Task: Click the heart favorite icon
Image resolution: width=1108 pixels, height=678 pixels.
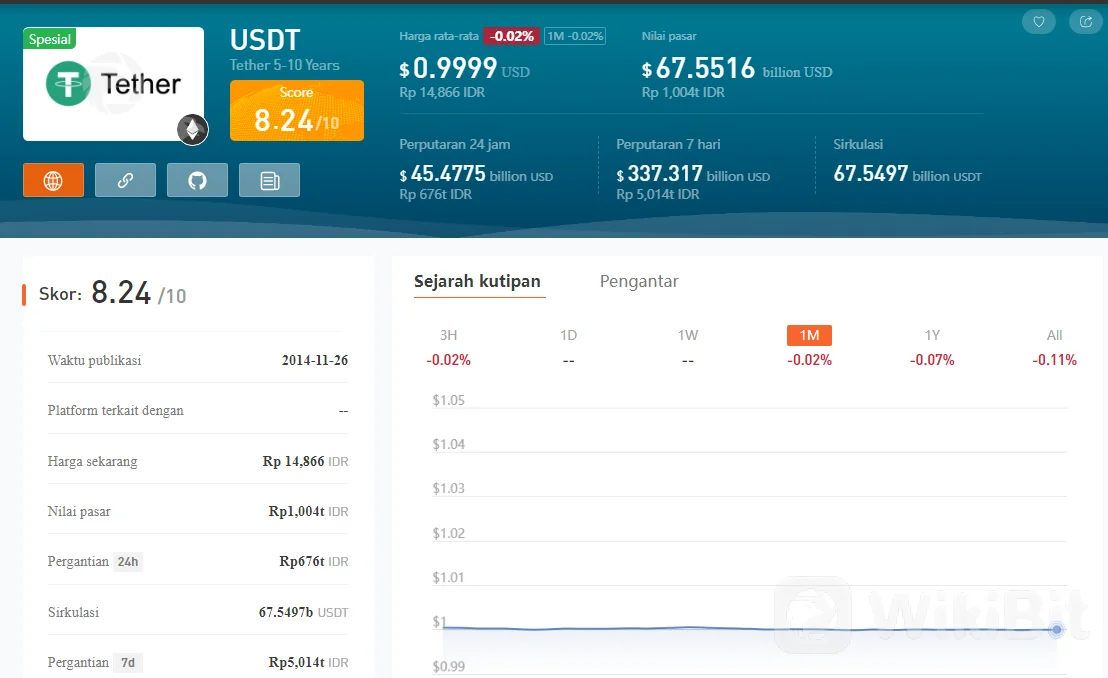Action: [1038, 21]
